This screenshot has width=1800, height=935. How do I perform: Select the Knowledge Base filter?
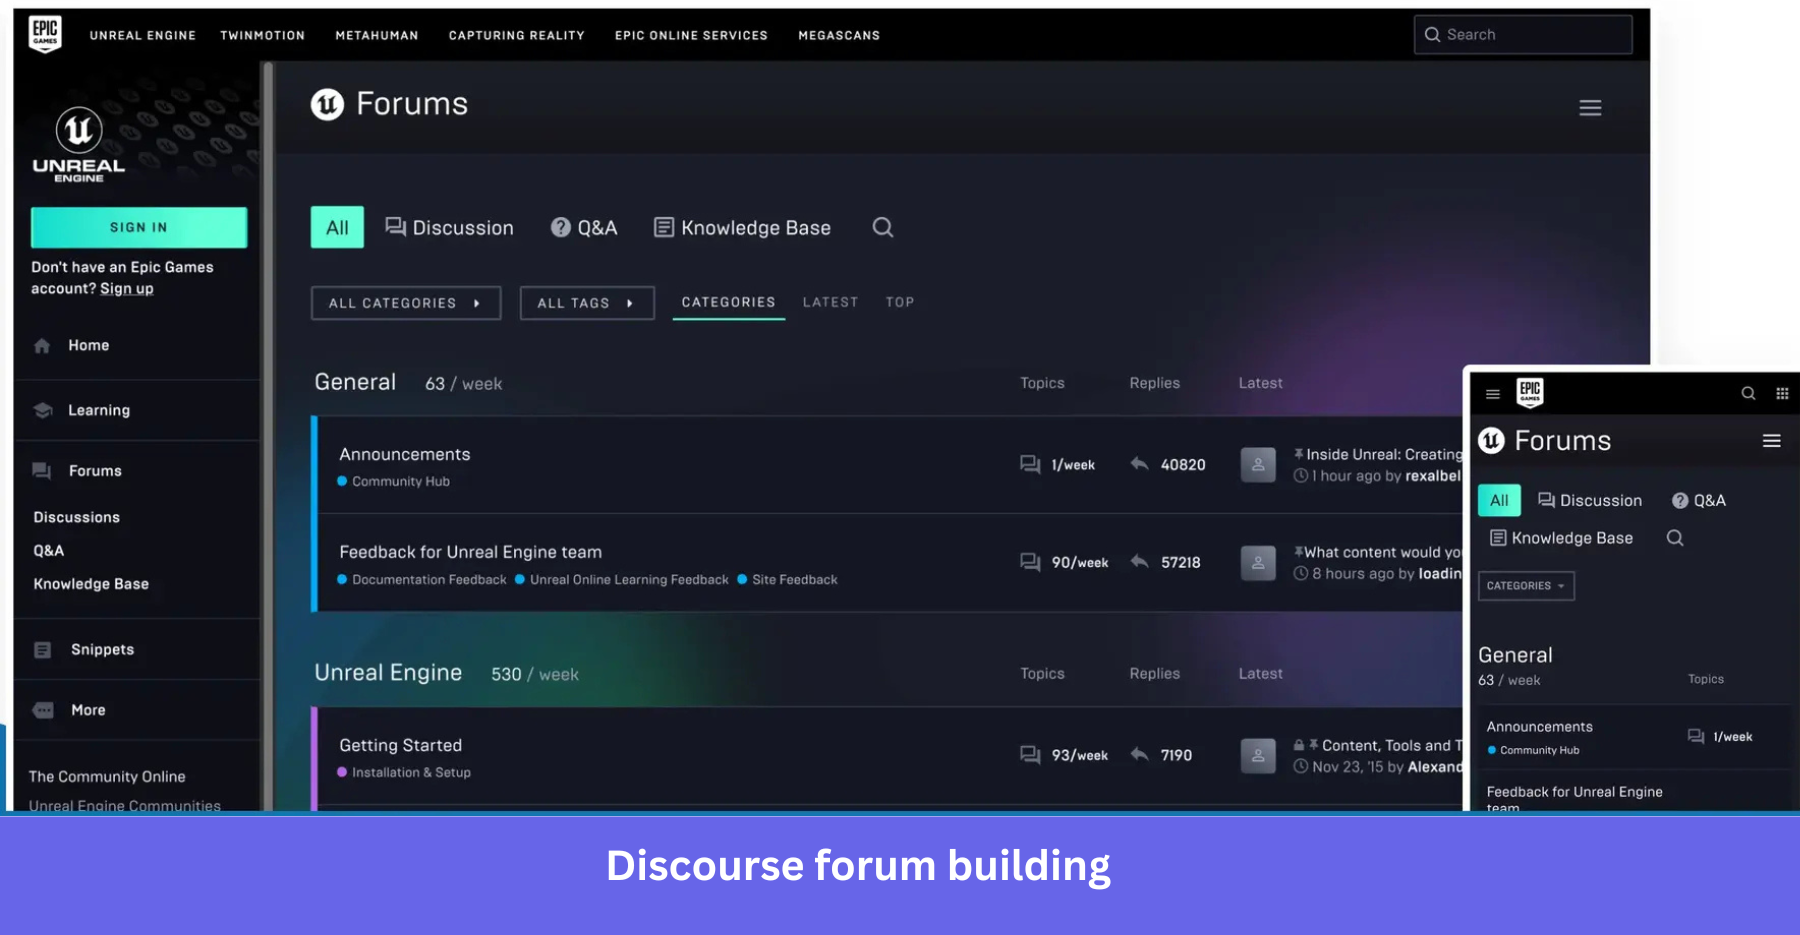click(742, 227)
